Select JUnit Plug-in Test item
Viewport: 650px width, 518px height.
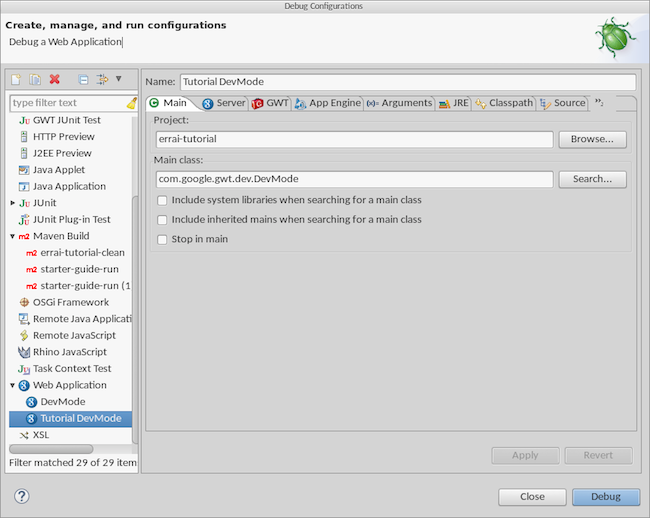[70, 220]
